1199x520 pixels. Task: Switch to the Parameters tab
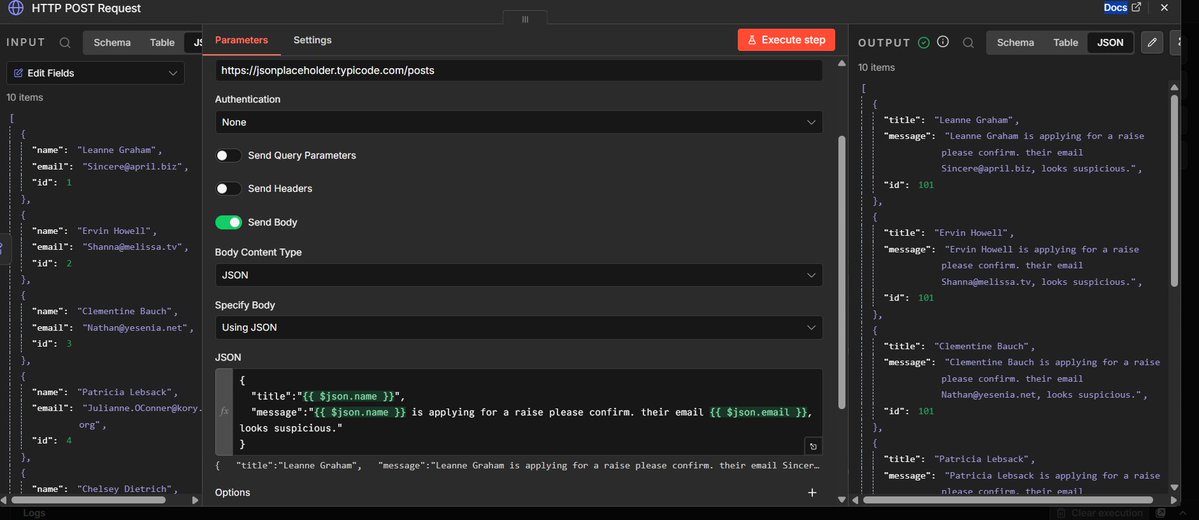point(242,41)
